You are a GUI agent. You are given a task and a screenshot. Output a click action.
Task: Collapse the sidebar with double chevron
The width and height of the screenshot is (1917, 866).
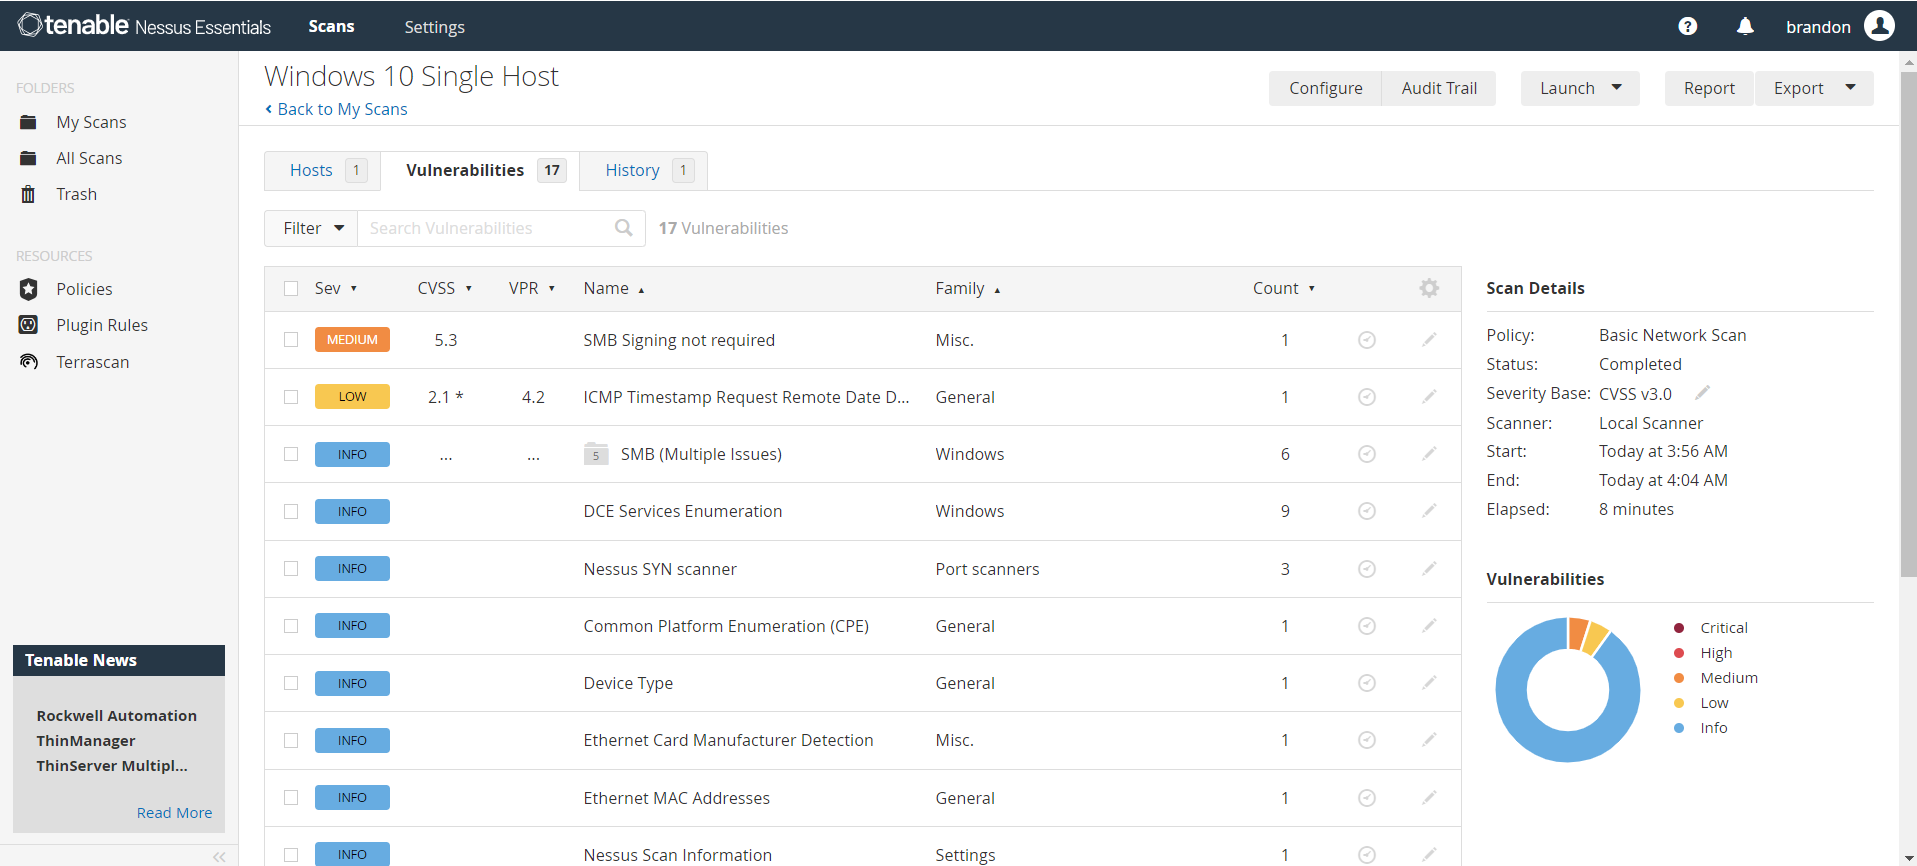point(219,857)
